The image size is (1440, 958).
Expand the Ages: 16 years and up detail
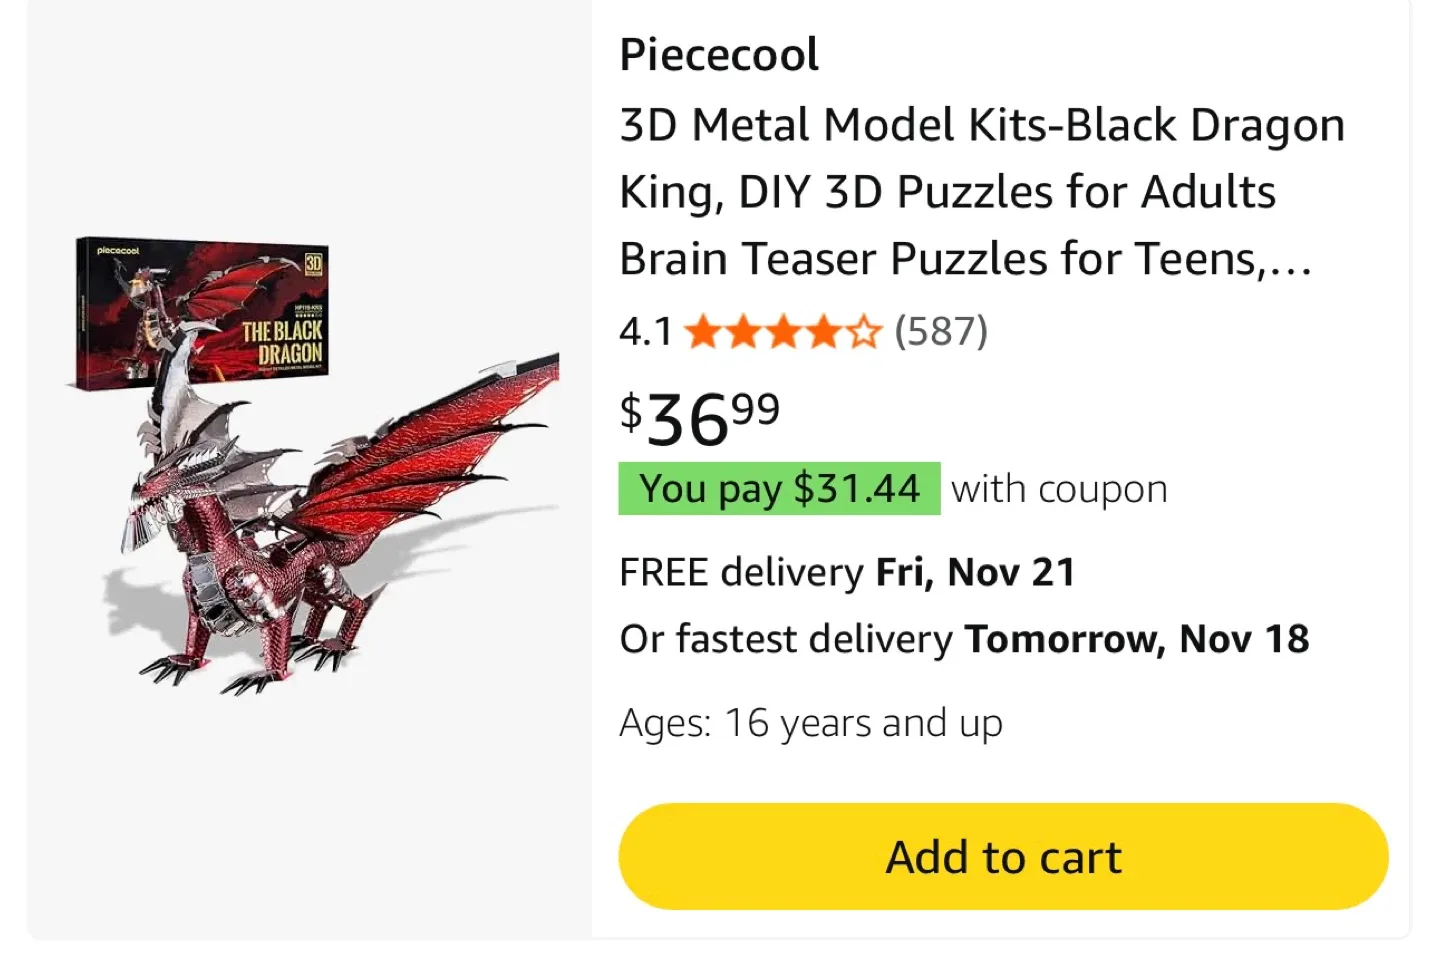tap(811, 722)
